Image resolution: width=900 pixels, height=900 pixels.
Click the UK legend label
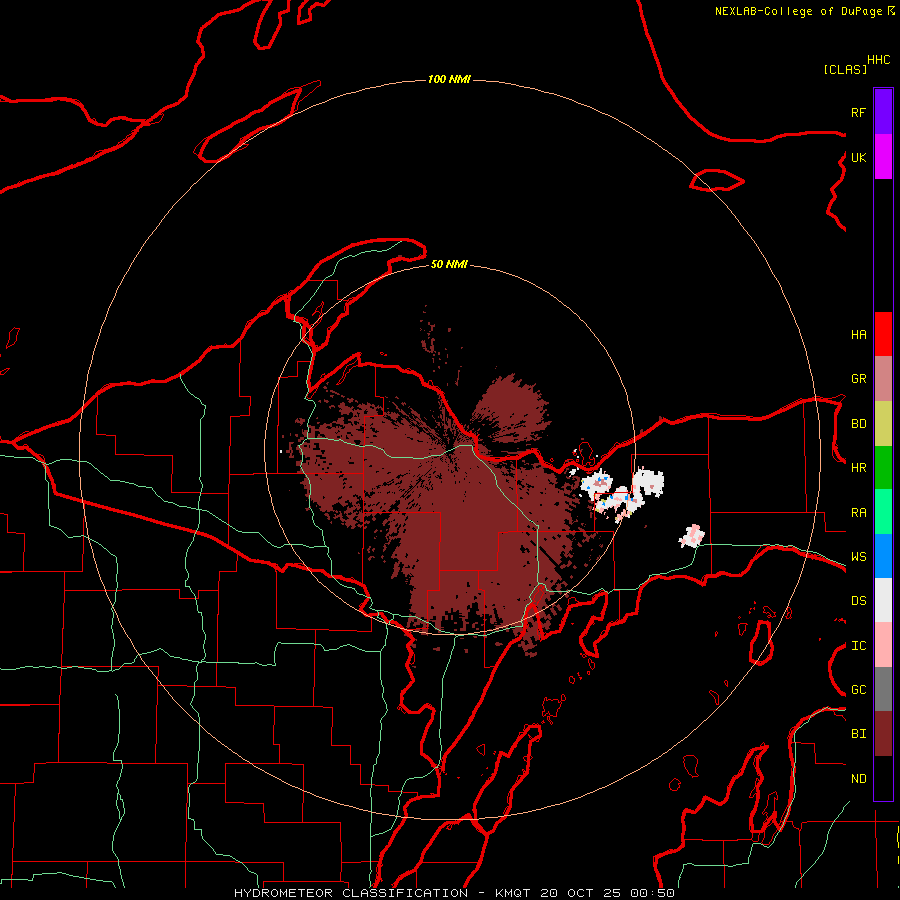(x=859, y=157)
